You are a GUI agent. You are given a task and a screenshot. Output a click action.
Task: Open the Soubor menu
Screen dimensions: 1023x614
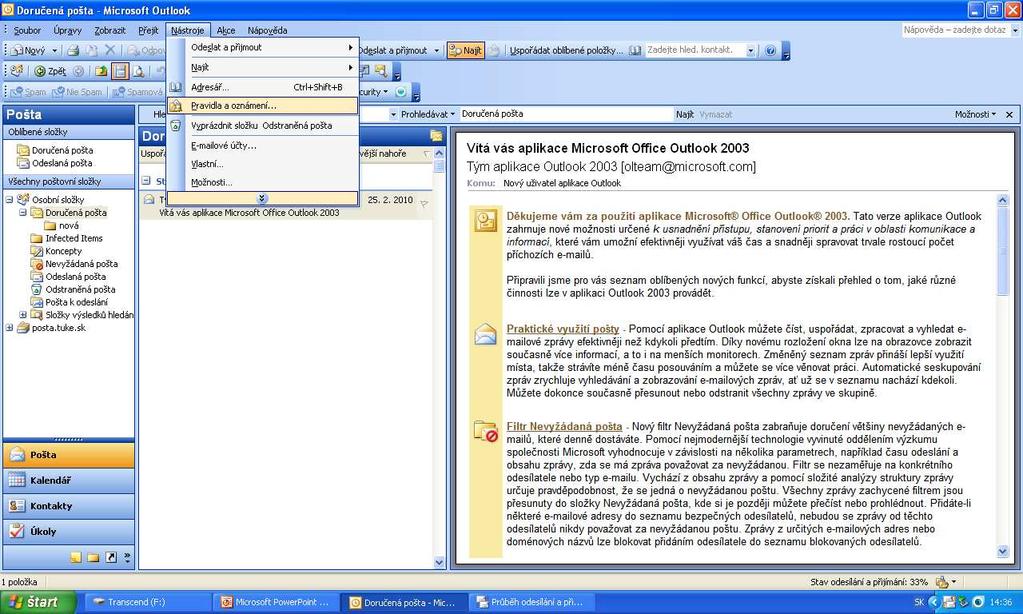pos(27,30)
